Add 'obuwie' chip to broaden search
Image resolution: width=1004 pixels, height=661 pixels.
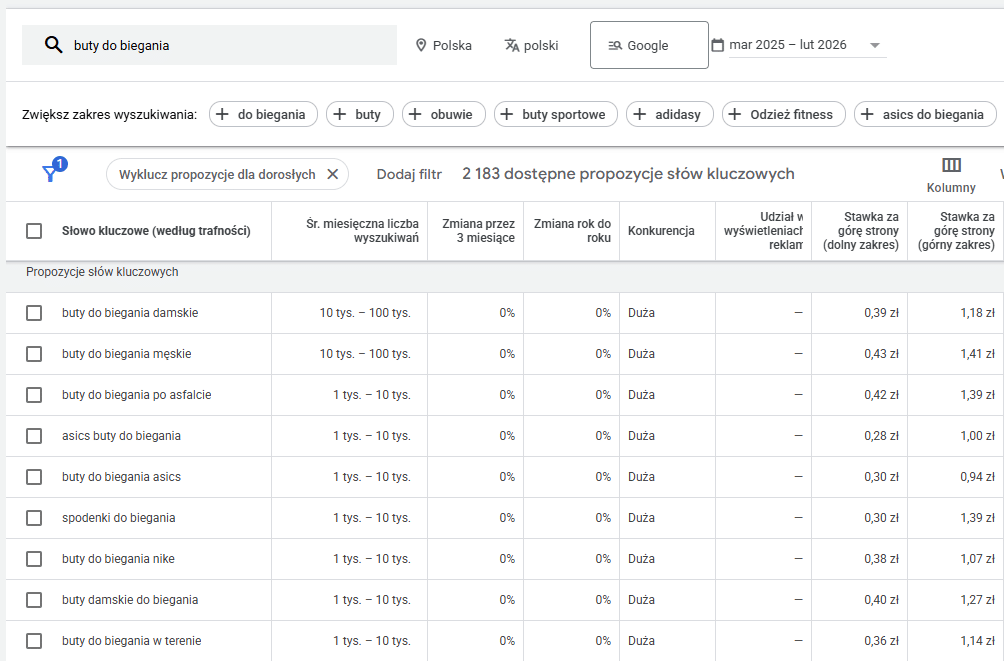tap(444, 115)
